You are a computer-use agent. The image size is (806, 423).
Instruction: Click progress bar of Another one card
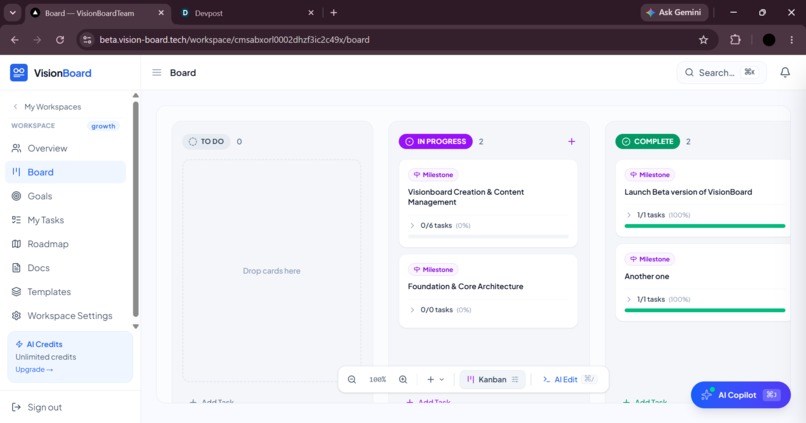[705, 310]
